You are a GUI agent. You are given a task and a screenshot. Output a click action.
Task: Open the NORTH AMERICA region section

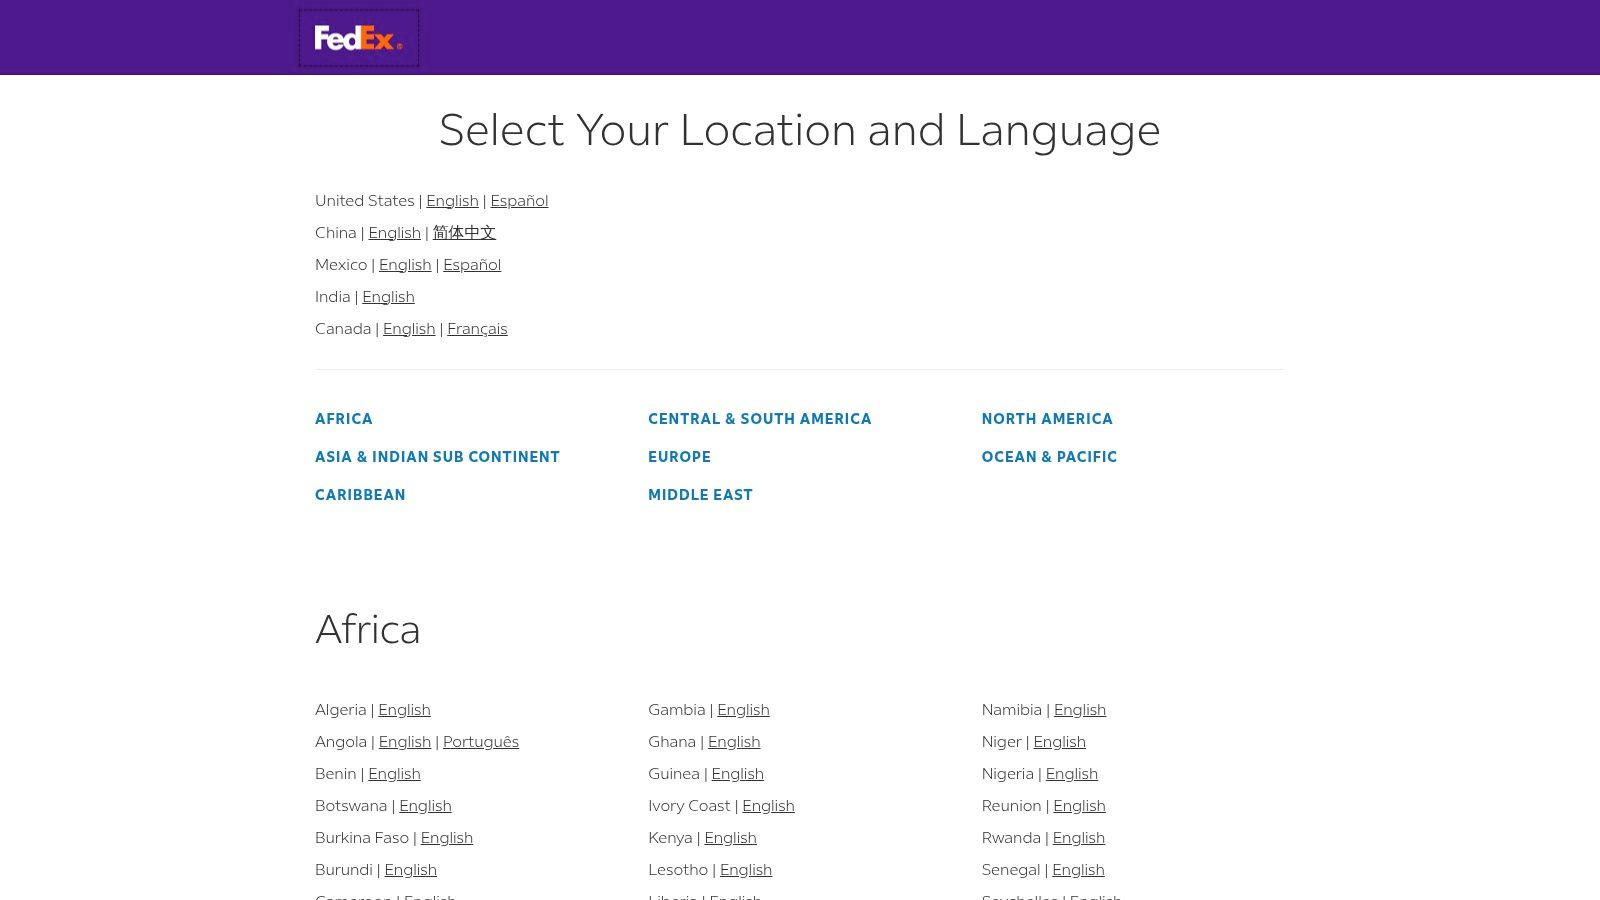(x=1047, y=418)
